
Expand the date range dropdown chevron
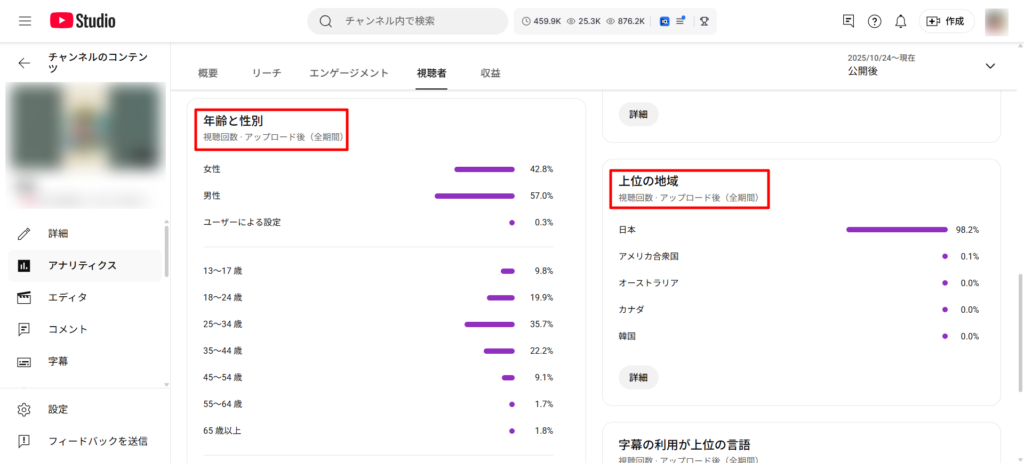[990, 66]
